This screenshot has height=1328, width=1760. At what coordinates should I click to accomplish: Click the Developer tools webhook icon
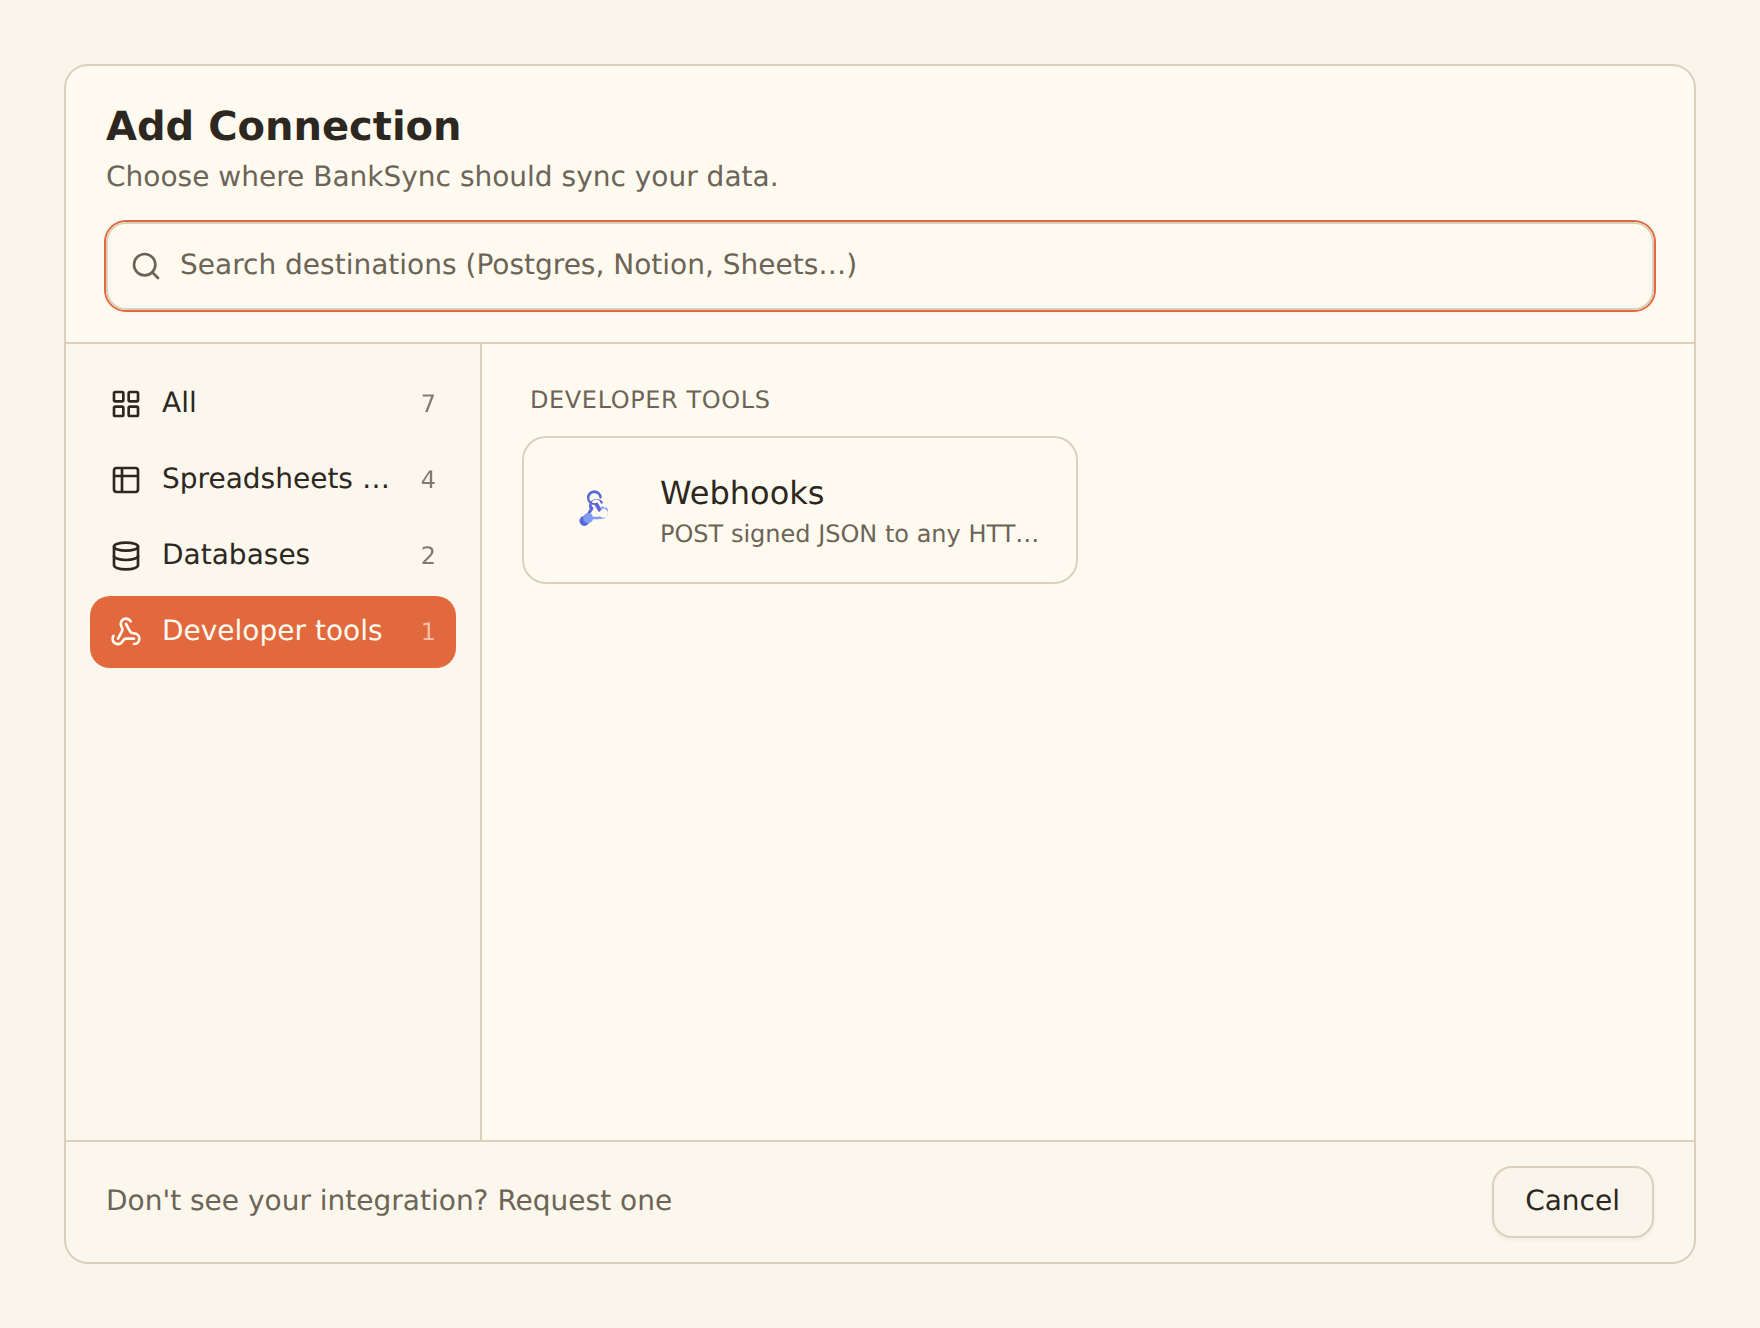coord(126,631)
